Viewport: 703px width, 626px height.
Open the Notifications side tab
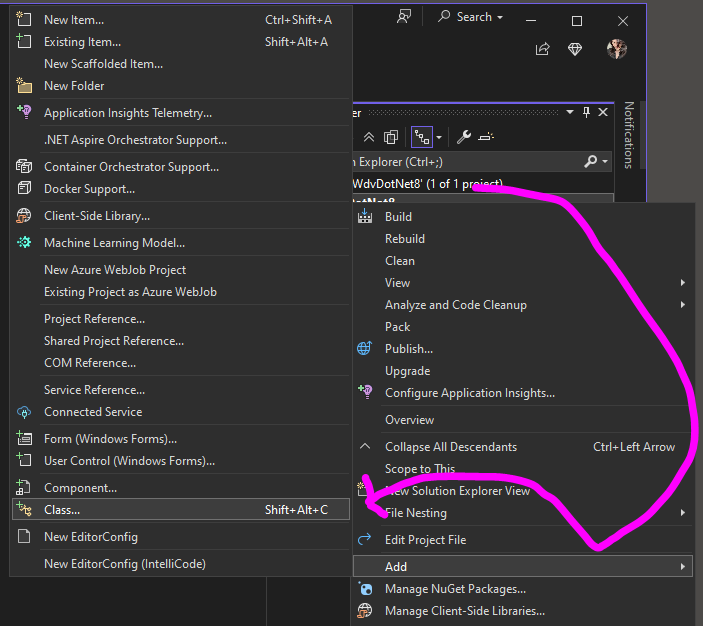coord(629,135)
